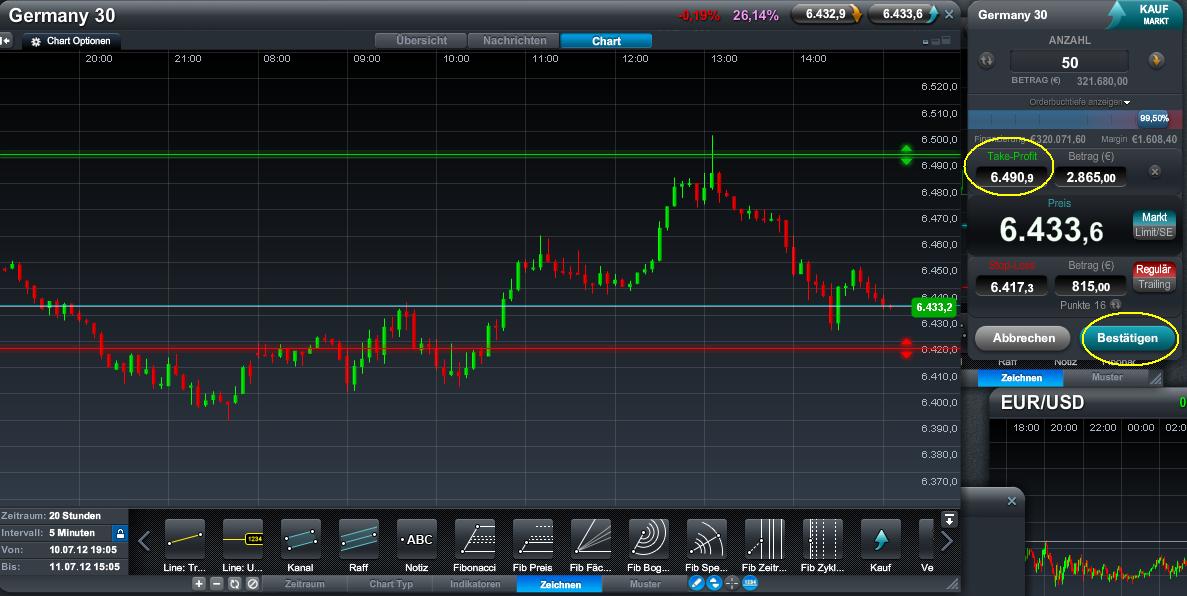Toggle the interval lock icon

pyautogui.click(x=120, y=533)
